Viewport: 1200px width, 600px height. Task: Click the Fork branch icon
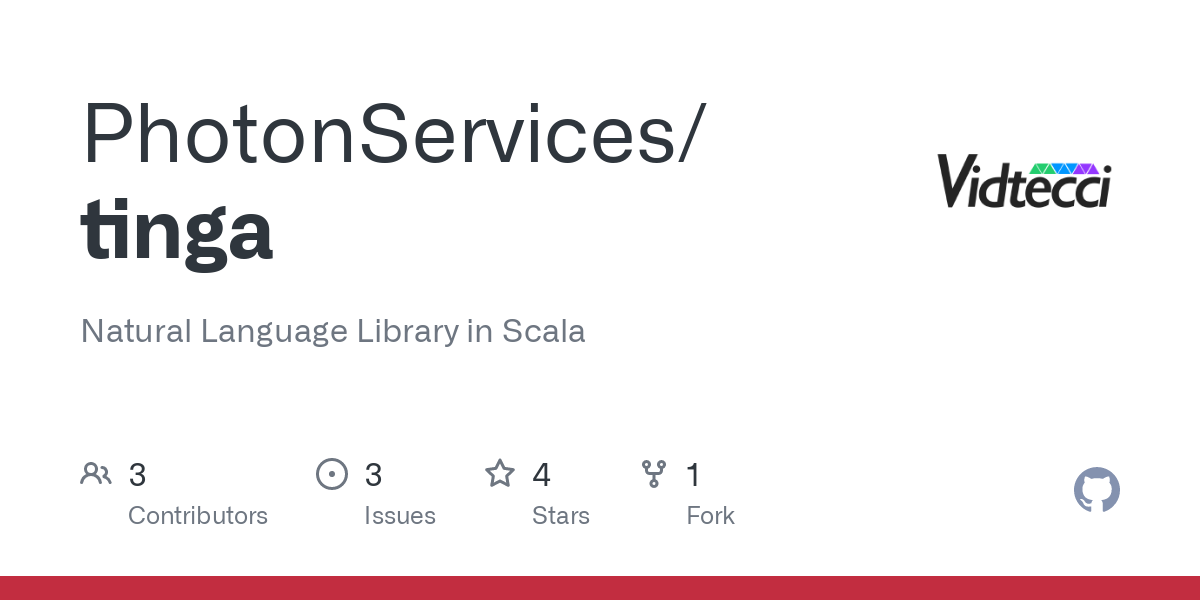click(654, 474)
